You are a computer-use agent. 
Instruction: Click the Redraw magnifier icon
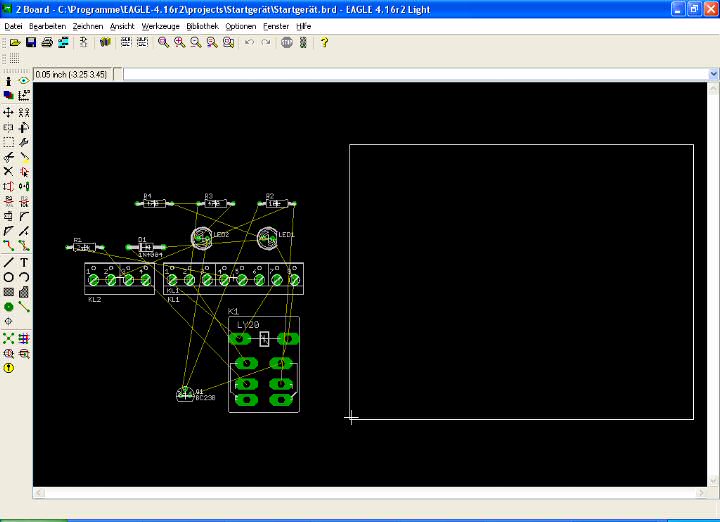(212, 43)
